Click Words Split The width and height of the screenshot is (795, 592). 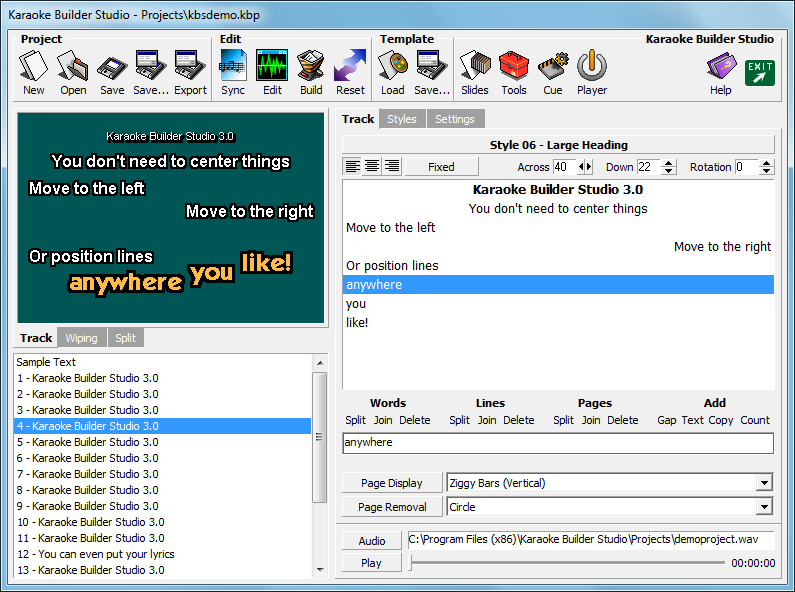pyautogui.click(x=355, y=420)
